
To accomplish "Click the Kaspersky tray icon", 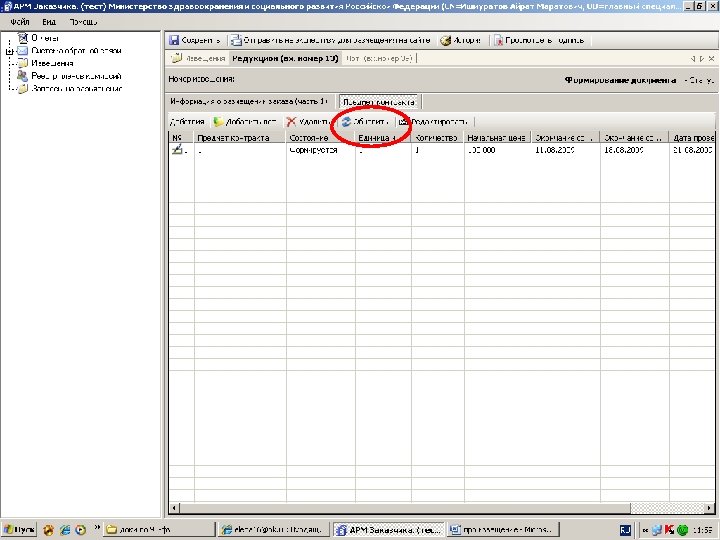I will pos(669,530).
